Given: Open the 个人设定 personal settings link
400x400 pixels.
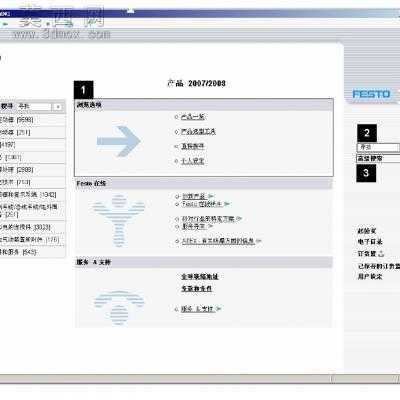Looking at the screenshot, I should pos(192,161).
